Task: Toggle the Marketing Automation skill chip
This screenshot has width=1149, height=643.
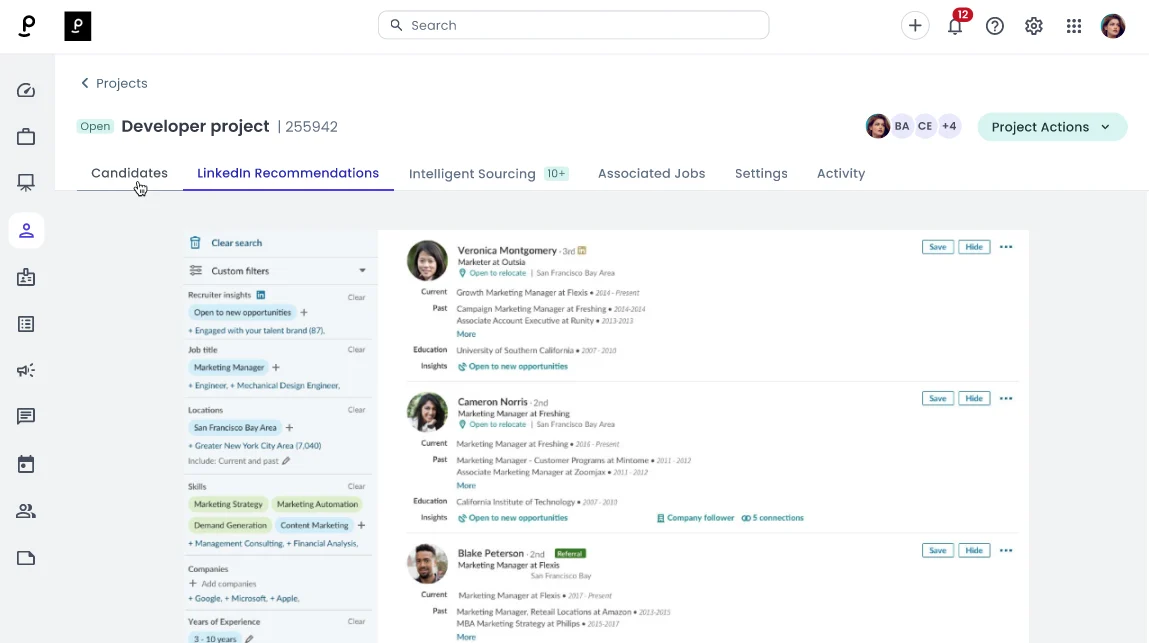Action: 317,504
